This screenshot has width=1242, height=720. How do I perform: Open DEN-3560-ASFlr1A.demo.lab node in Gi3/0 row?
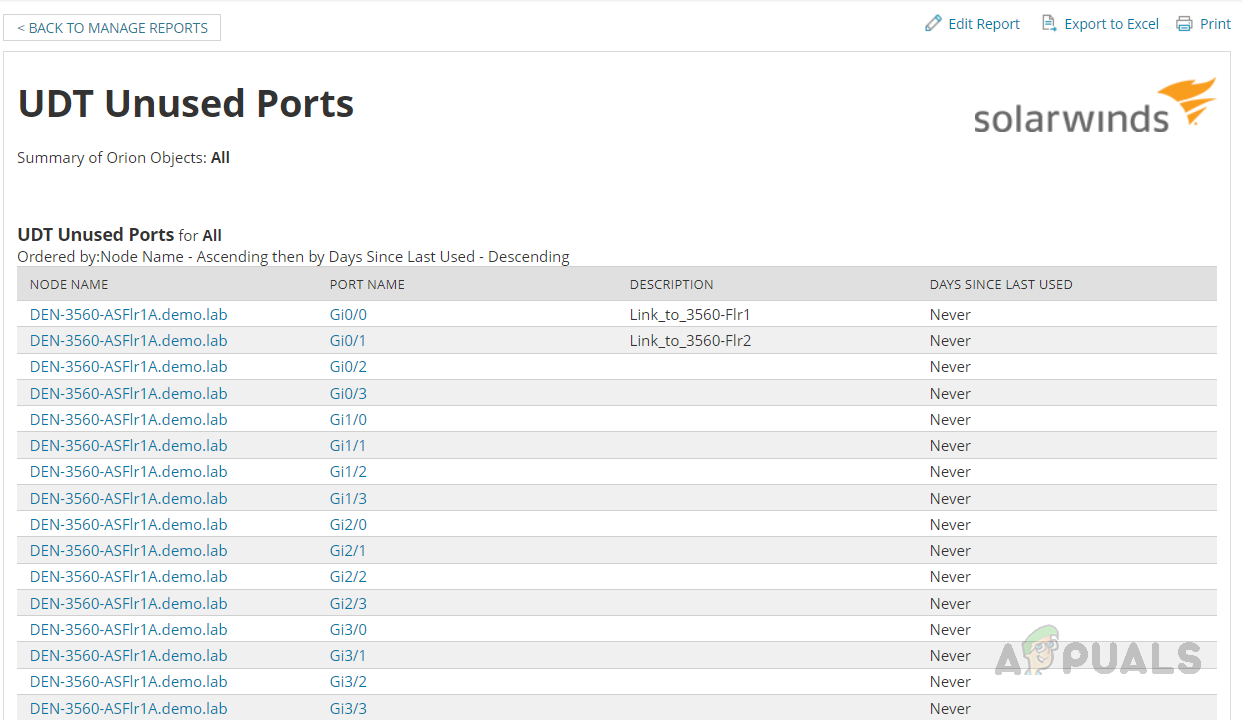pyautogui.click(x=129, y=629)
